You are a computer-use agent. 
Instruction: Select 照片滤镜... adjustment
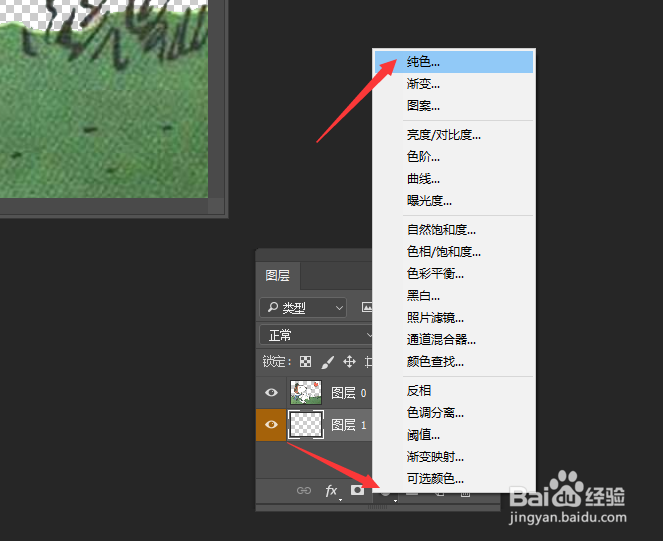tap(454, 318)
